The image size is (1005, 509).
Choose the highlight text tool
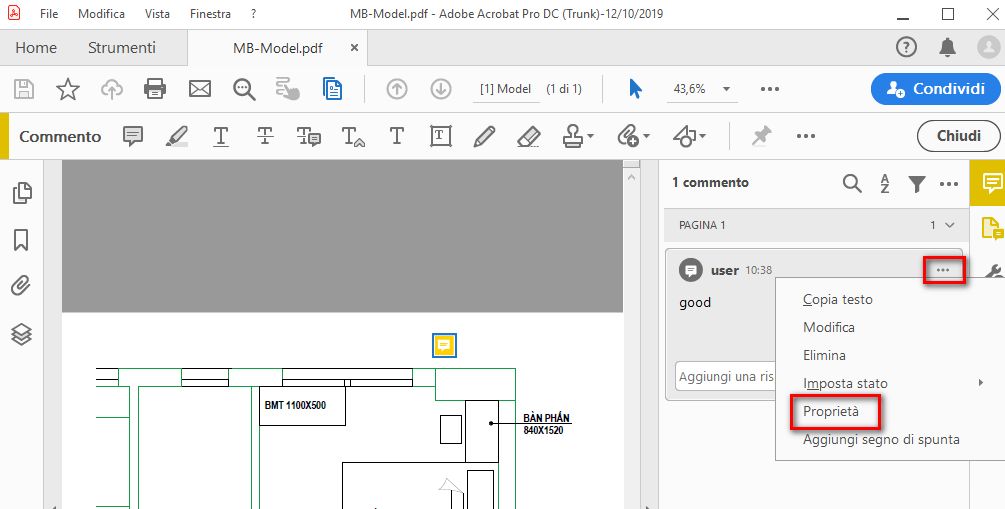176,136
